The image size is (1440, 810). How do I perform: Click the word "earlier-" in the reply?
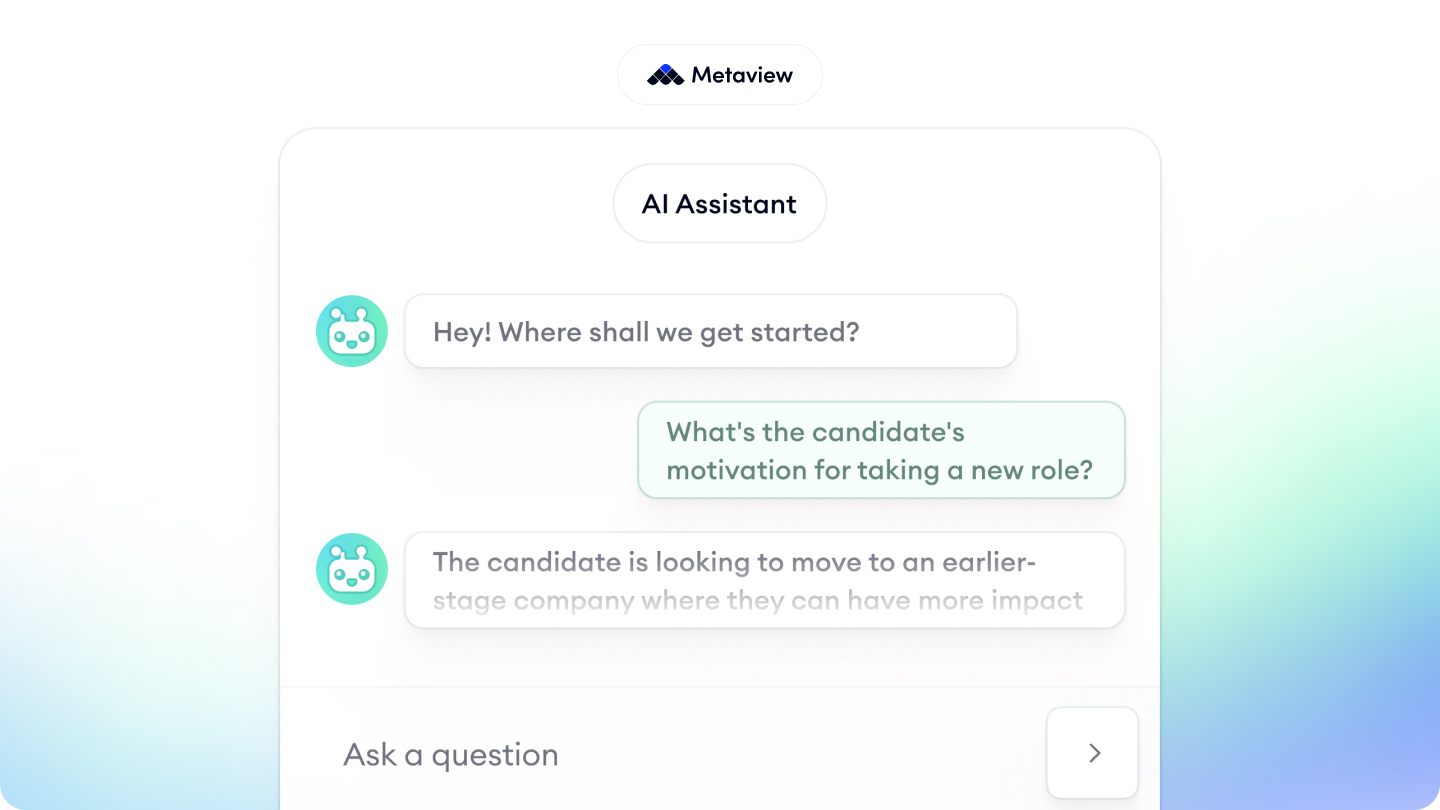pos(989,562)
